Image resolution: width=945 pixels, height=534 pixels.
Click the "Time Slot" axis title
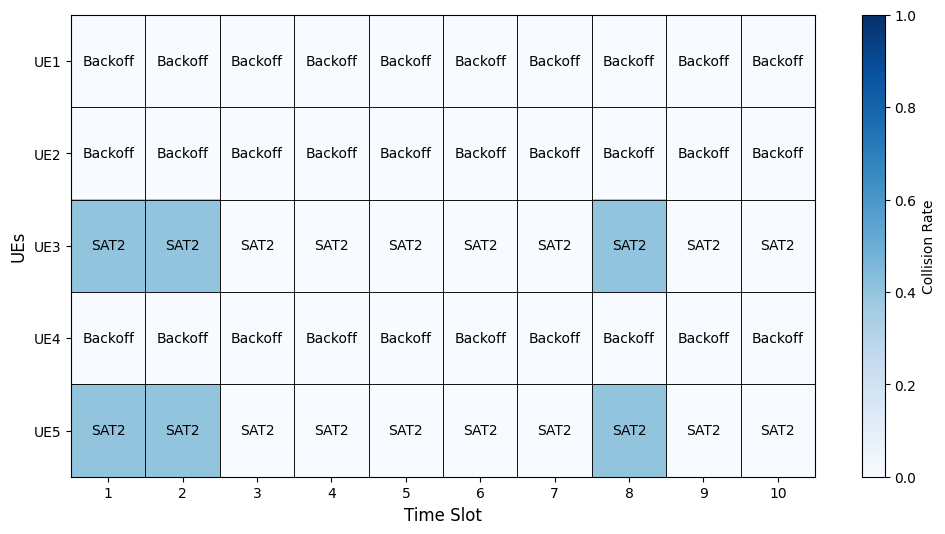tap(442, 515)
